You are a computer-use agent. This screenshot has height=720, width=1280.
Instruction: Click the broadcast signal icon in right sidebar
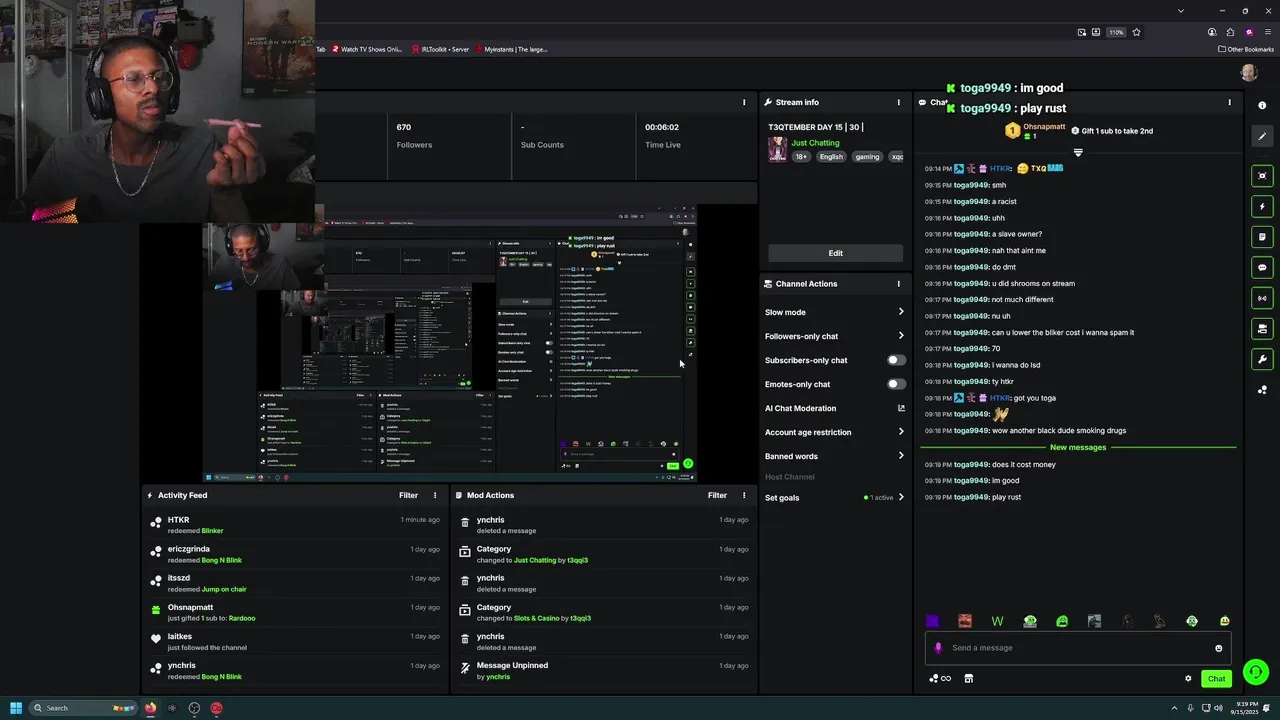1262,298
